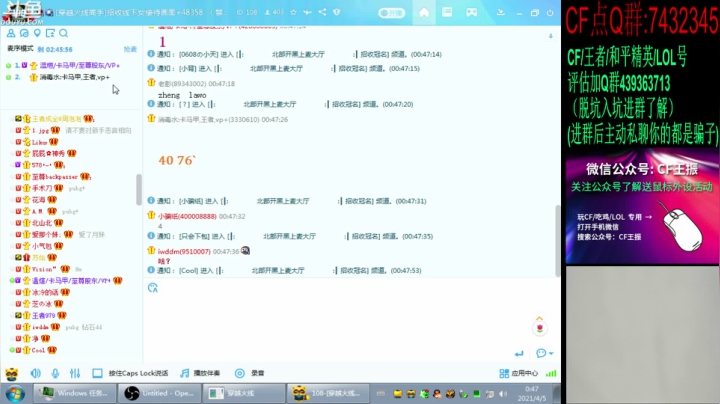
Task: Click the download tray icon in title bar
Action: [501, 12]
